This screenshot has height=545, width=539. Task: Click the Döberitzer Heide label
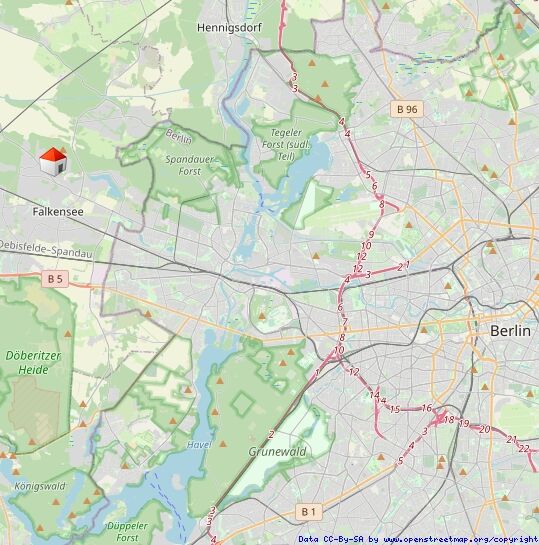click(33, 363)
